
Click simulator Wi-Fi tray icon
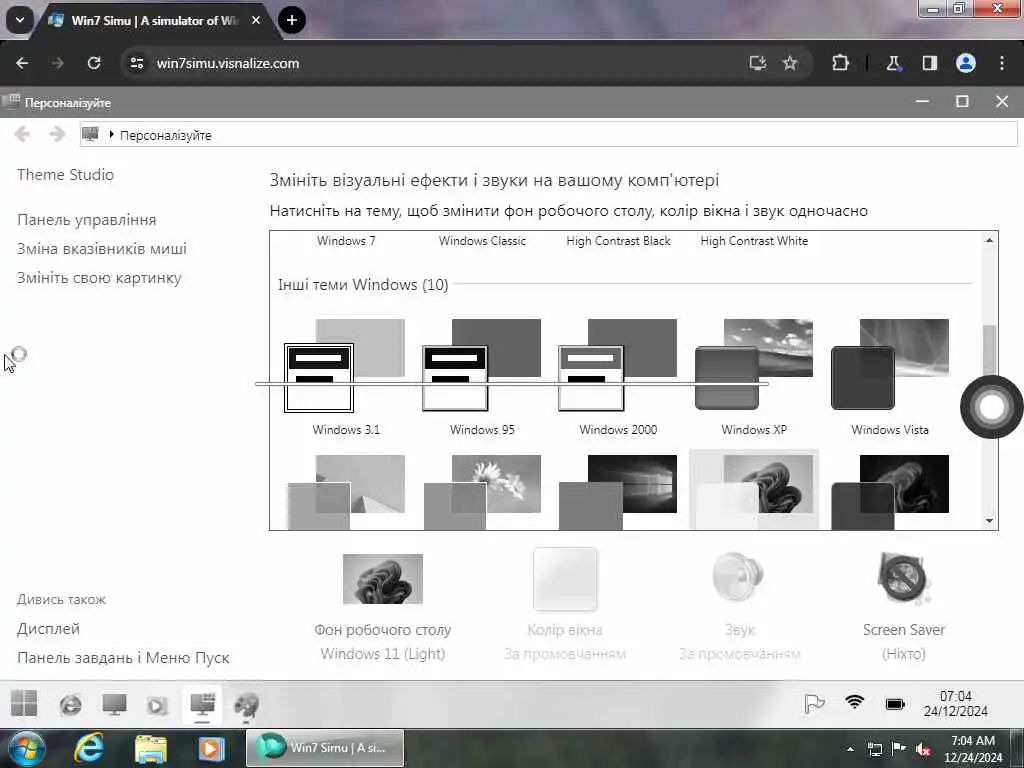tap(854, 702)
